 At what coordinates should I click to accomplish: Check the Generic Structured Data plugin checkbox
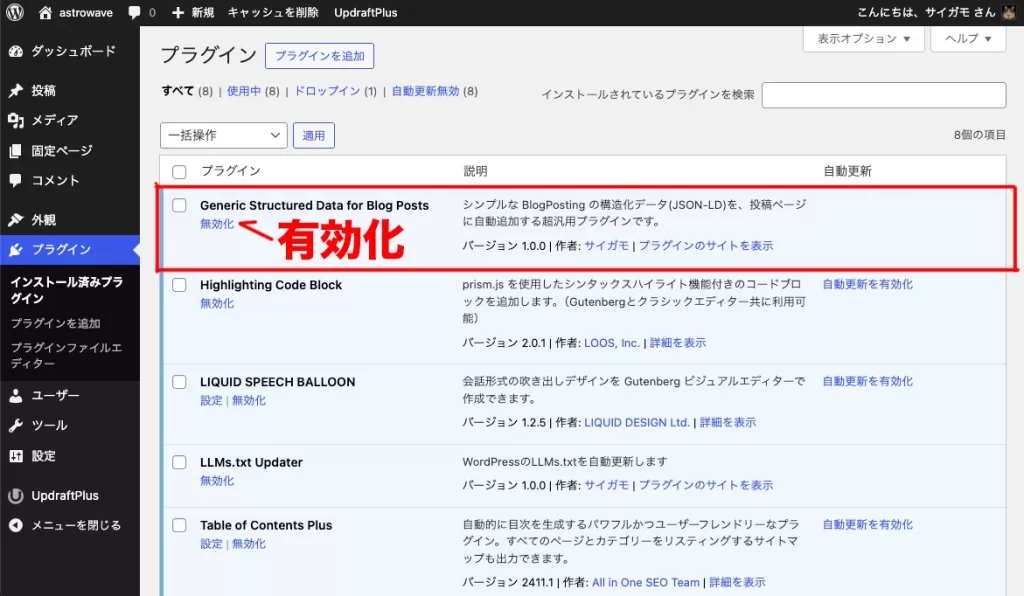tap(179, 204)
